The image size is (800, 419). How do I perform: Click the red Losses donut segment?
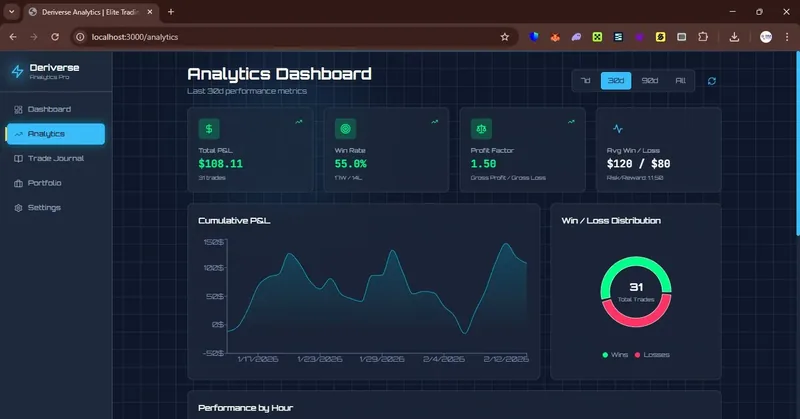coord(636,321)
